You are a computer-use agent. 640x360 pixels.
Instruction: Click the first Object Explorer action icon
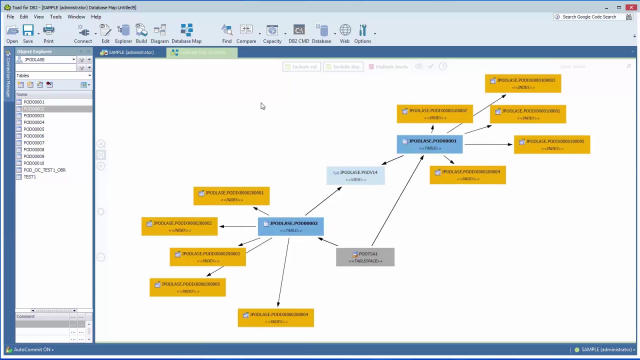(20, 85)
